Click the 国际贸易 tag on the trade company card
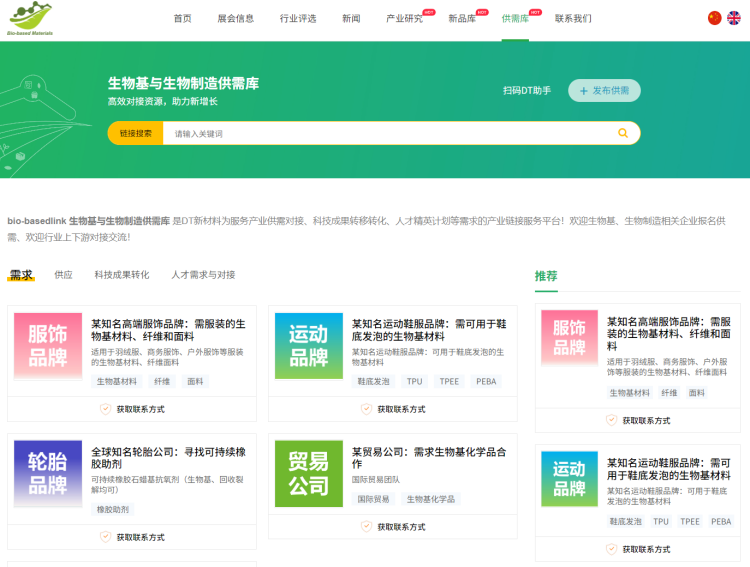The image size is (750, 567). coord(375,499)
